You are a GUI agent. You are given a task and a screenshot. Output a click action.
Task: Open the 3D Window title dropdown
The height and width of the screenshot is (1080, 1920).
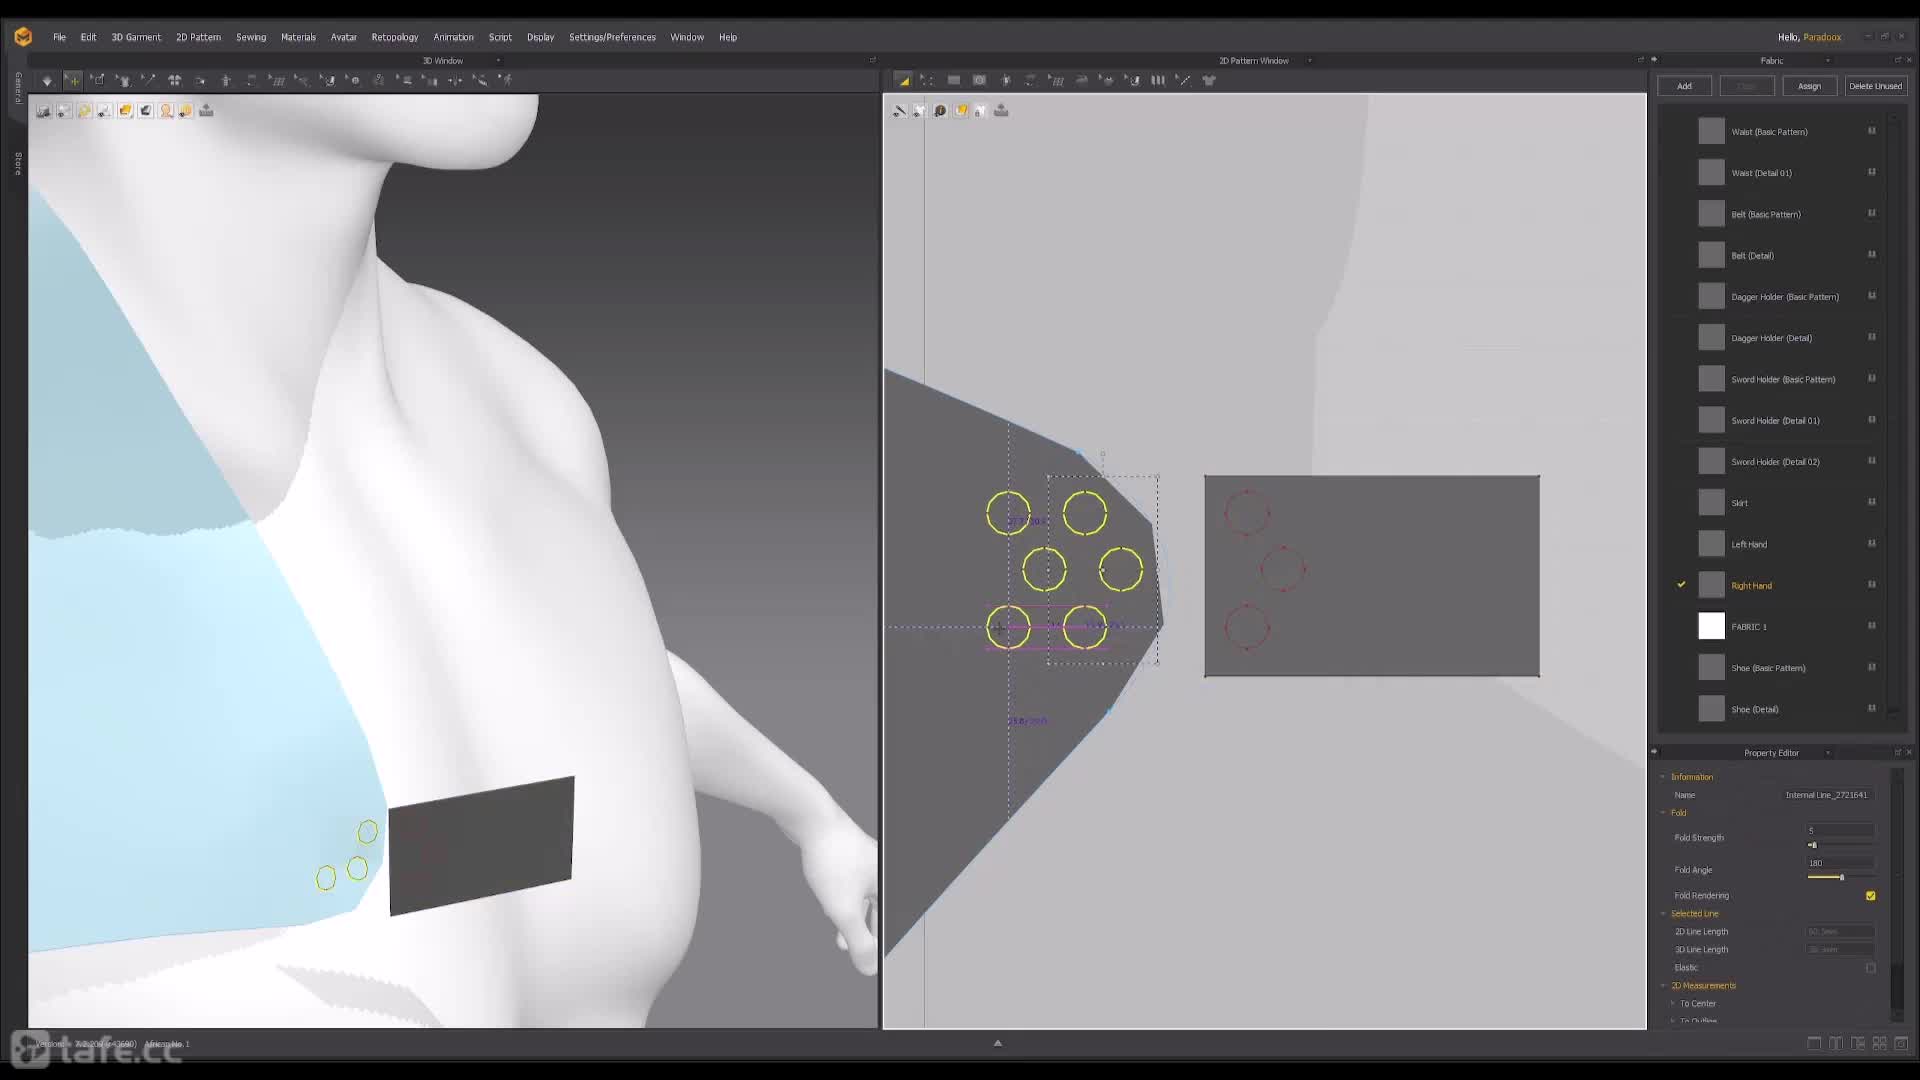pos(498,61)
